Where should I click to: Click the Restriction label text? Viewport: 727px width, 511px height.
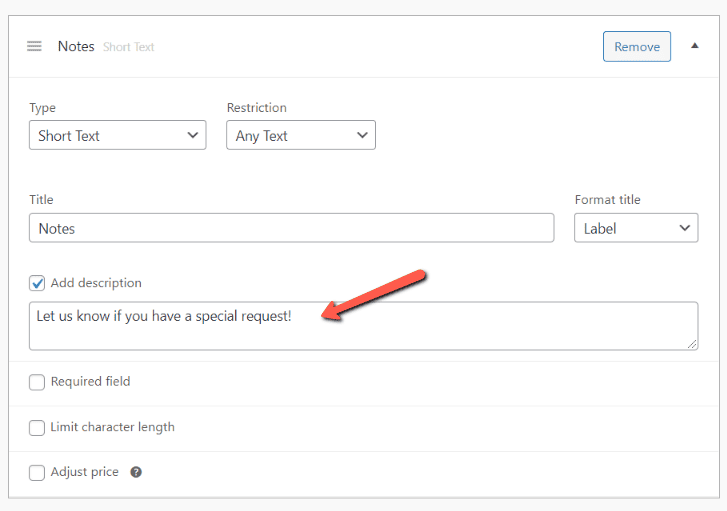tap(256, 108)
